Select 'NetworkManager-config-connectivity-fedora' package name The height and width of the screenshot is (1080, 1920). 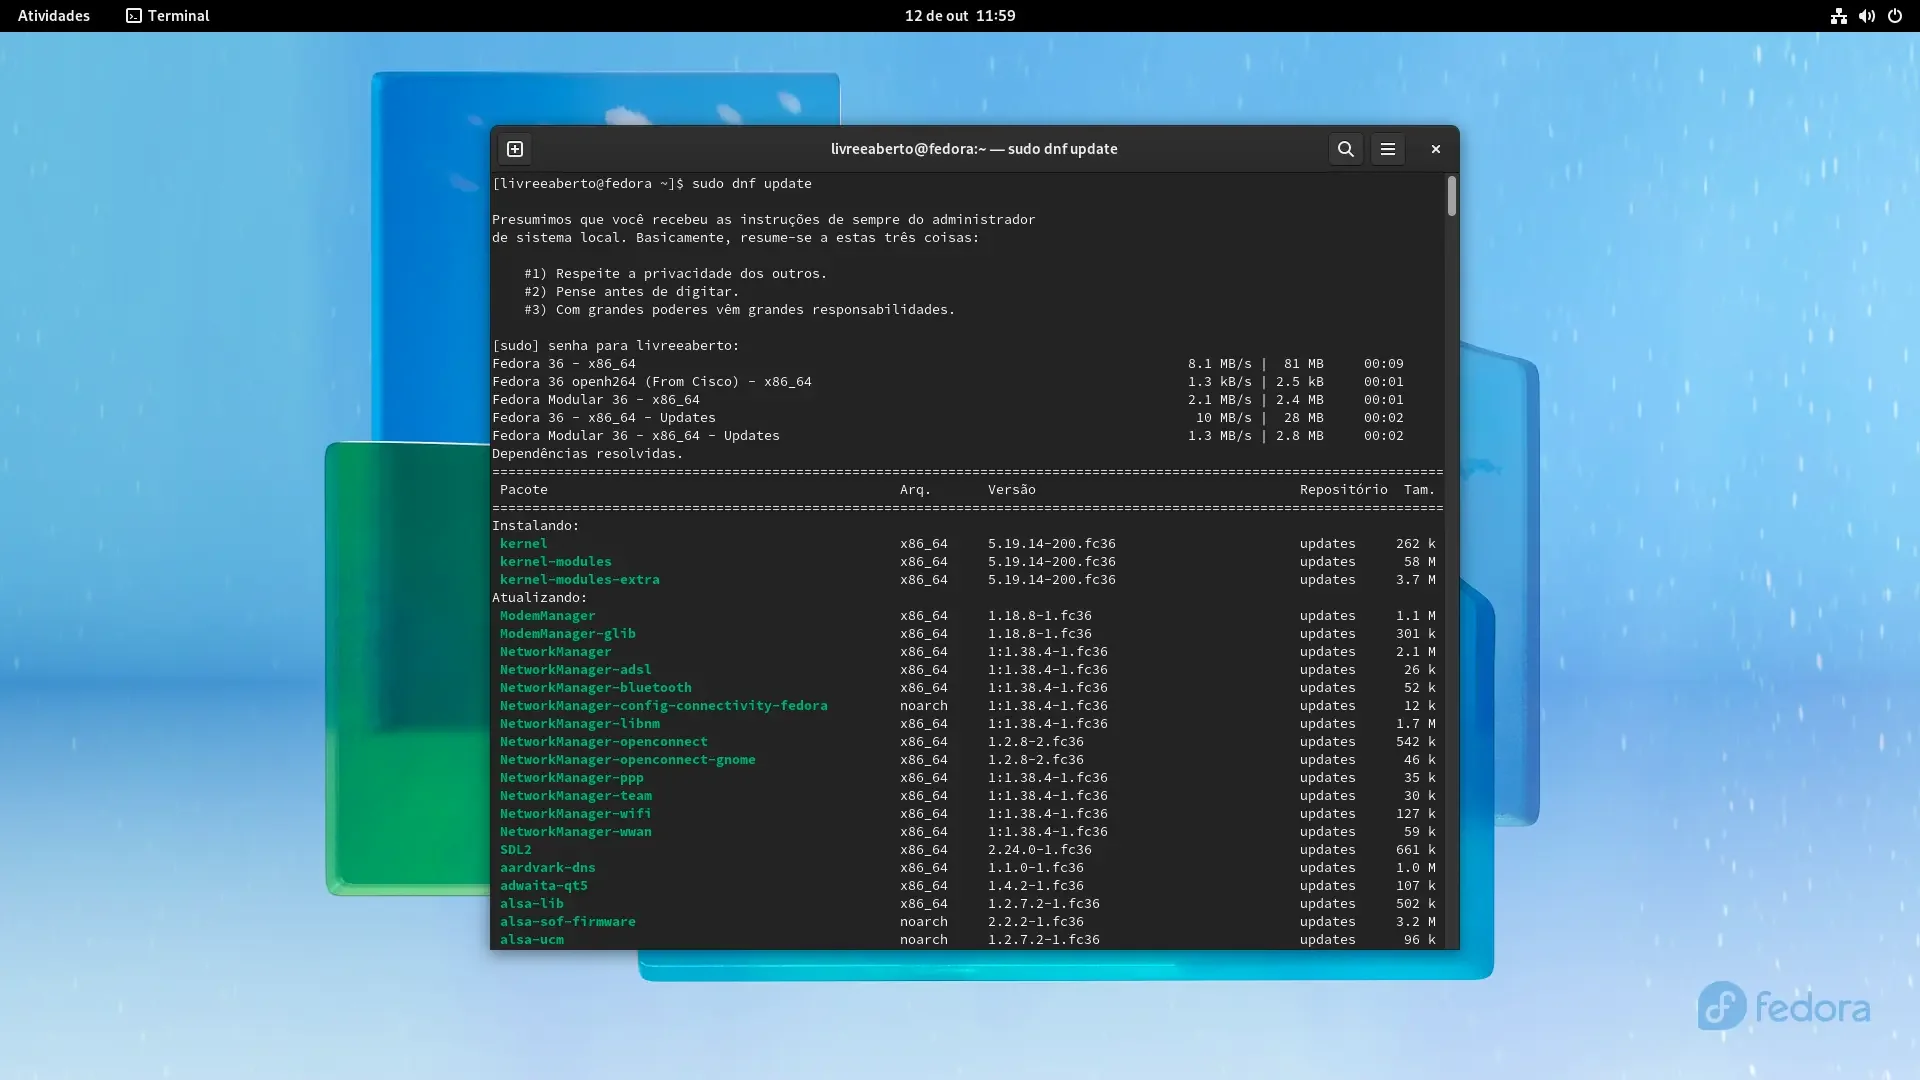click(x=664, y=706)
